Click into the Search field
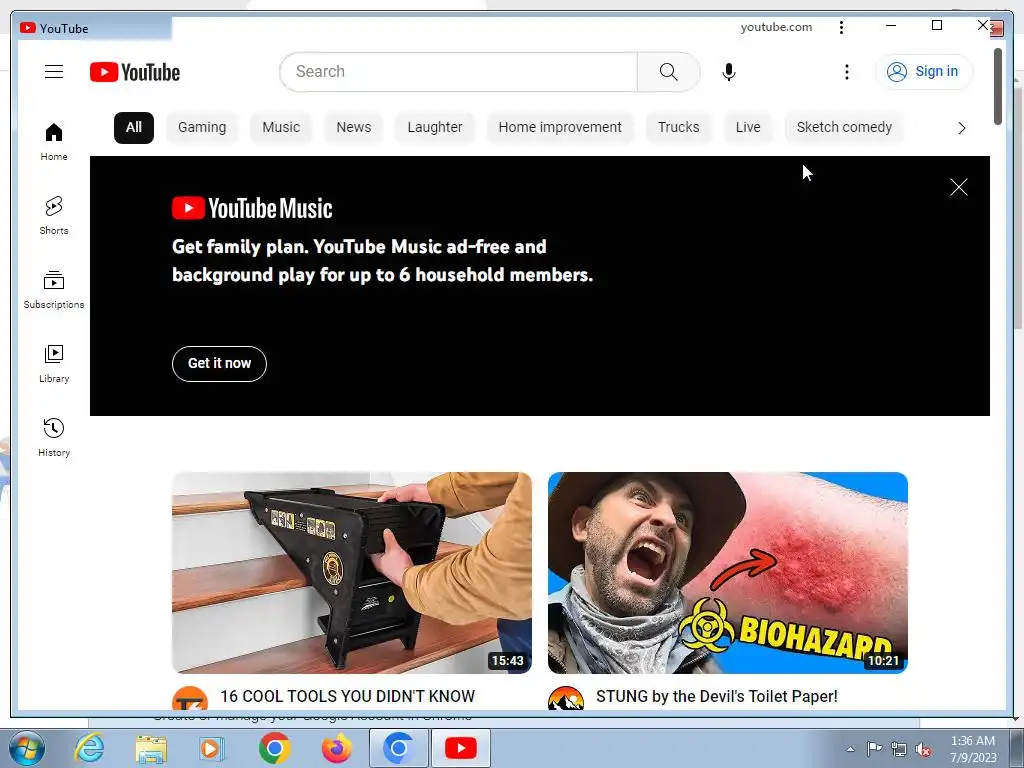1024x768 pixels. (x=458, y=72)
